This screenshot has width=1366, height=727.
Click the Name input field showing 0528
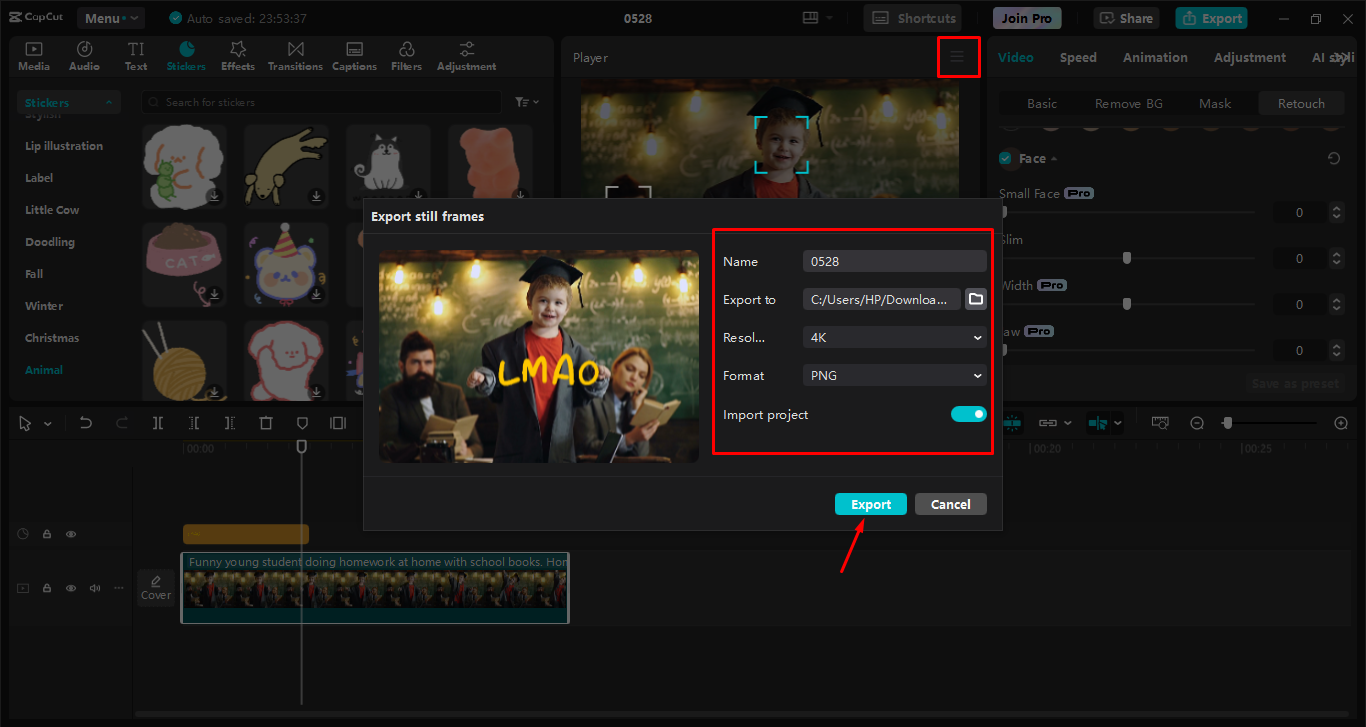click(x=893, y=261)
